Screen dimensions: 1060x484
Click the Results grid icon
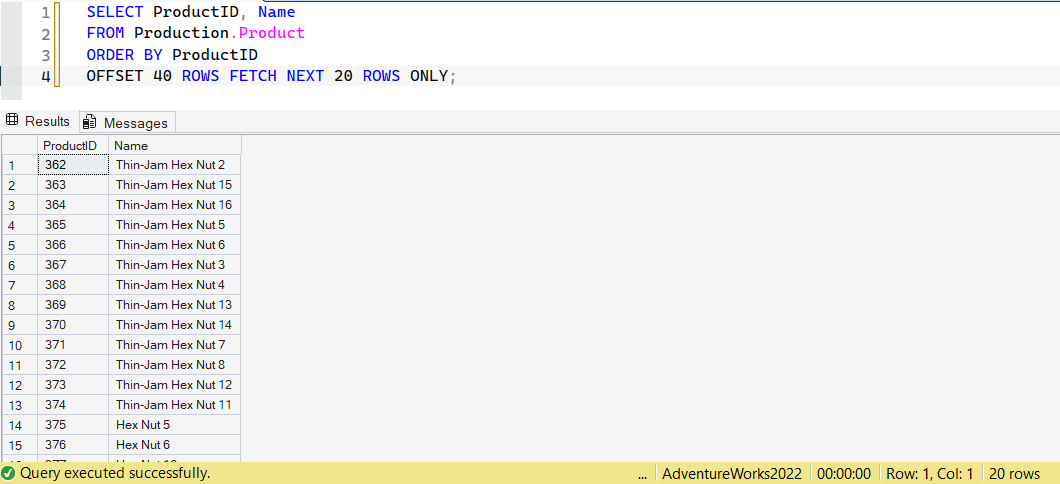pyautogui.click(x=12, y=121)
